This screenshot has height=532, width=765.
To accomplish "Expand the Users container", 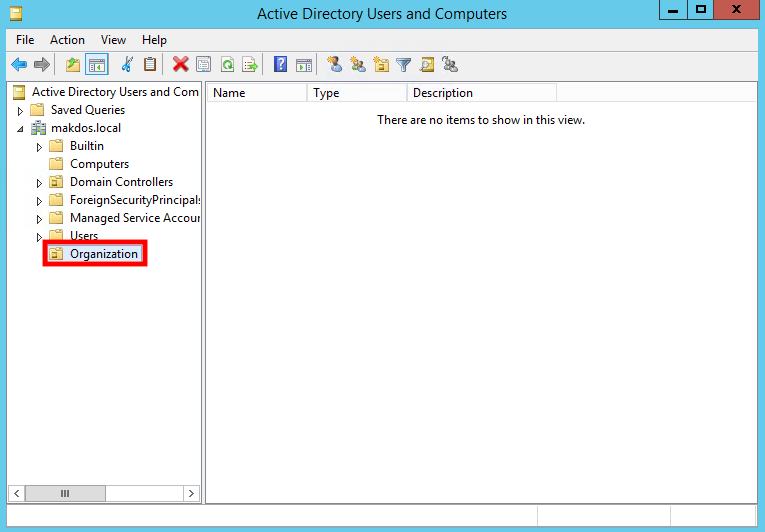I will (39, 237).
